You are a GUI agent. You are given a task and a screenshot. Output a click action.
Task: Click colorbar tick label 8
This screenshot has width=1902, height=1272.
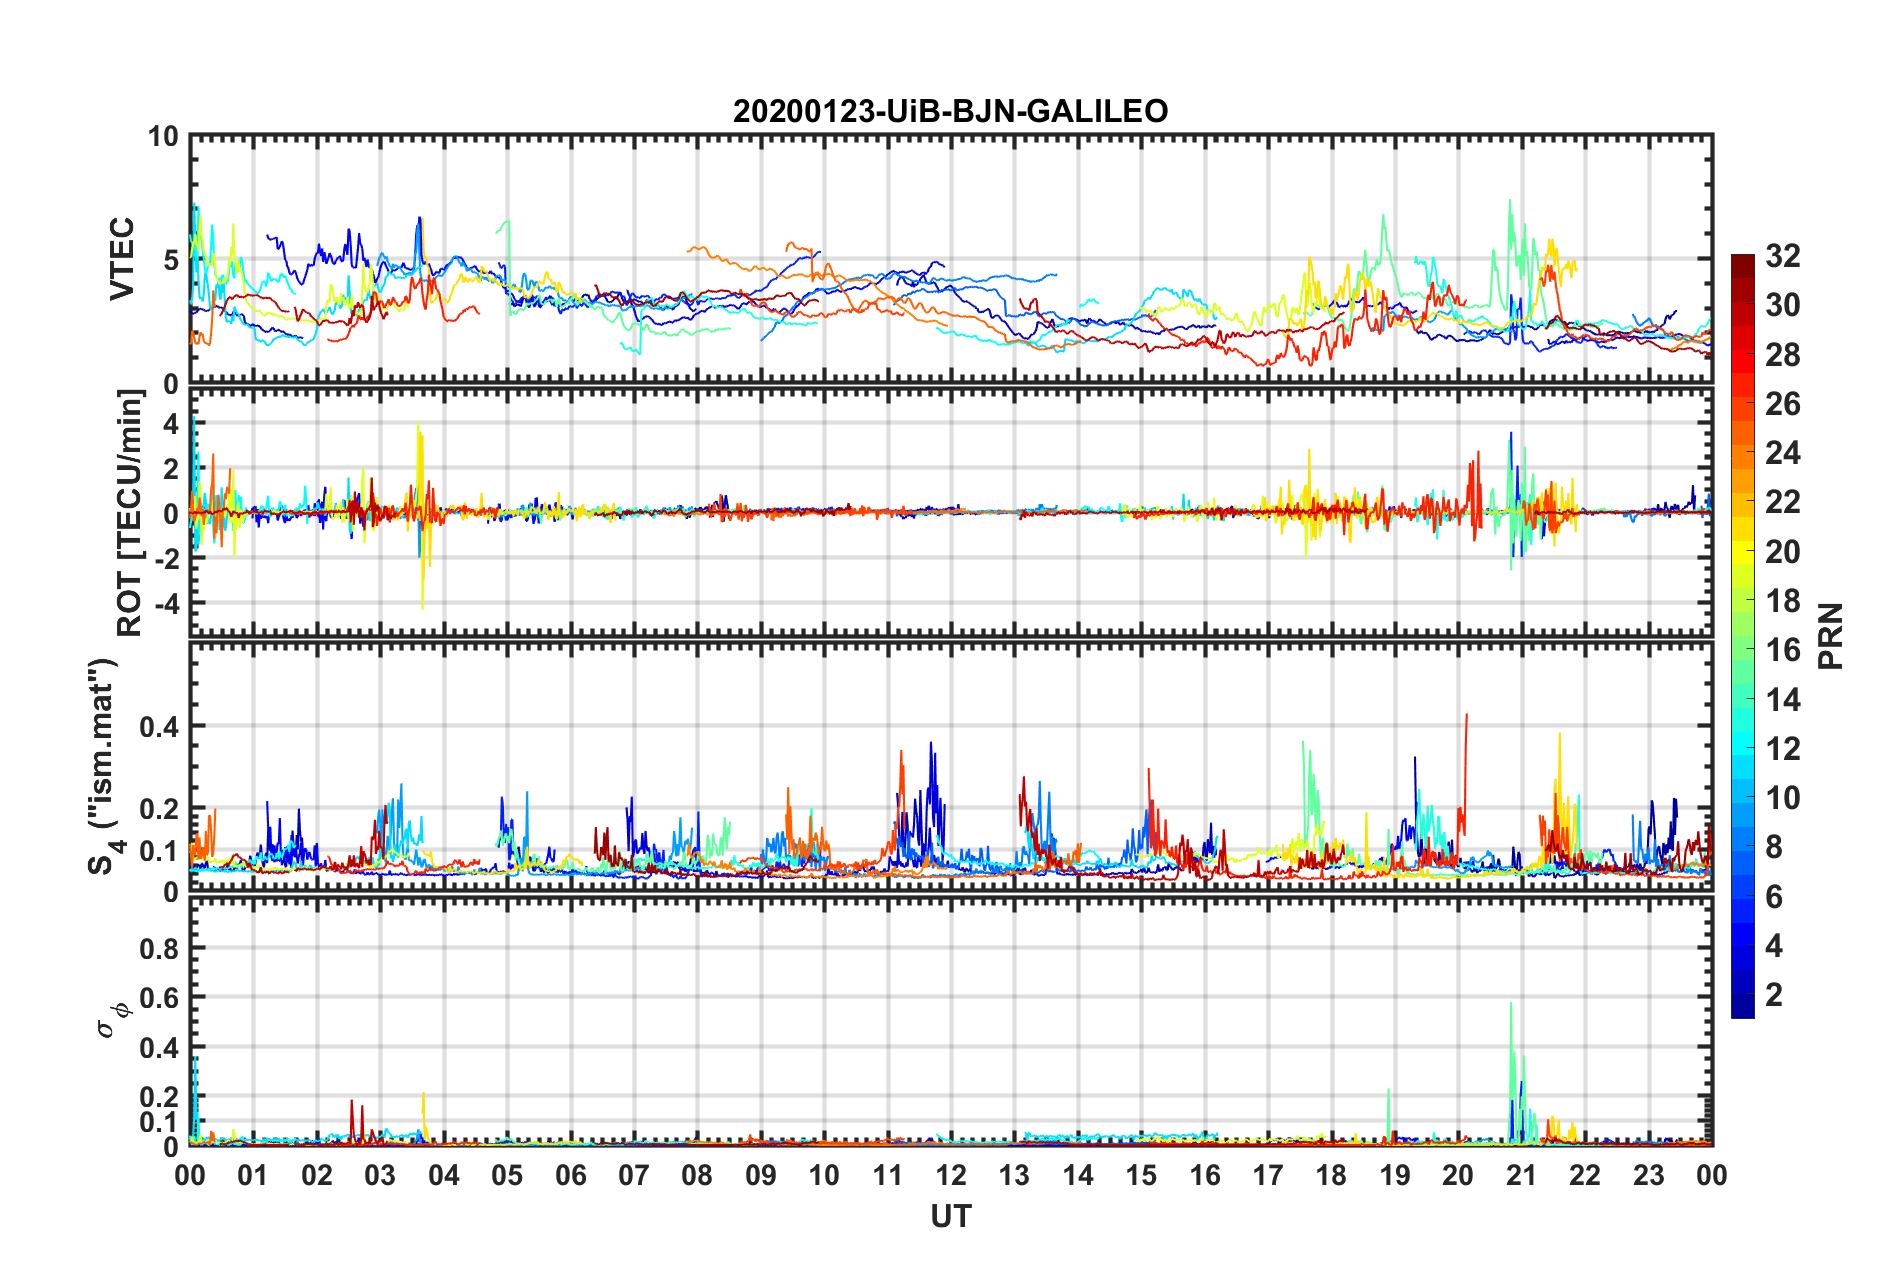(1774, 847)
